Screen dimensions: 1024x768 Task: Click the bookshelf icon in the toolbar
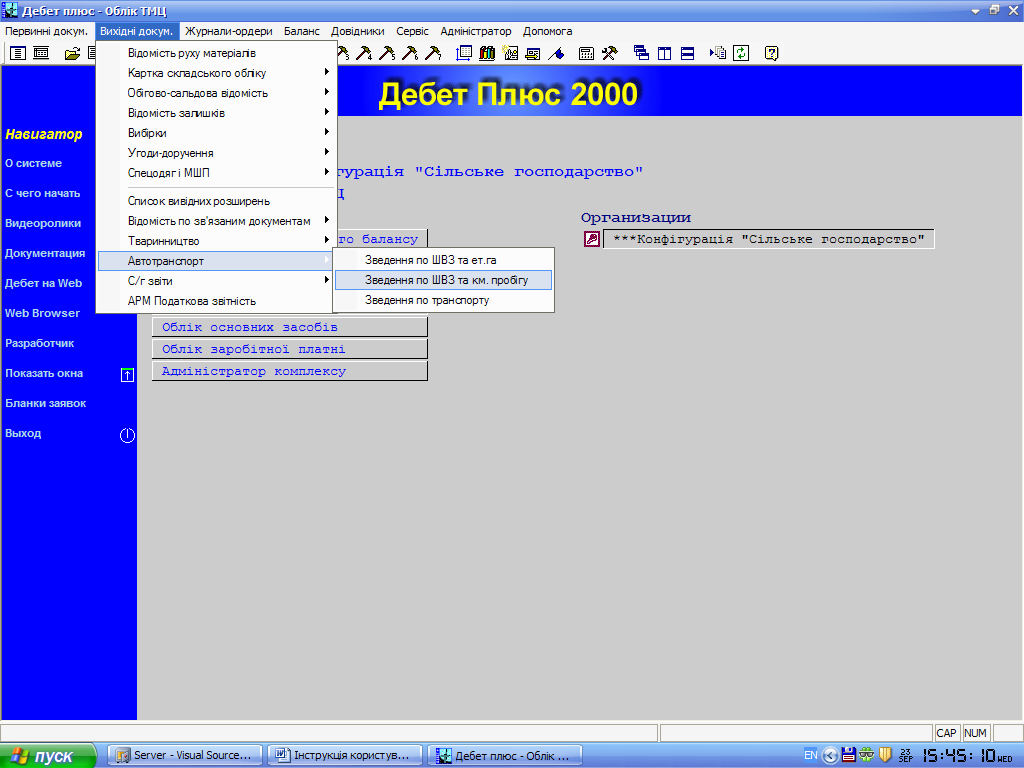pyautogui.click(x=488, y=53)
